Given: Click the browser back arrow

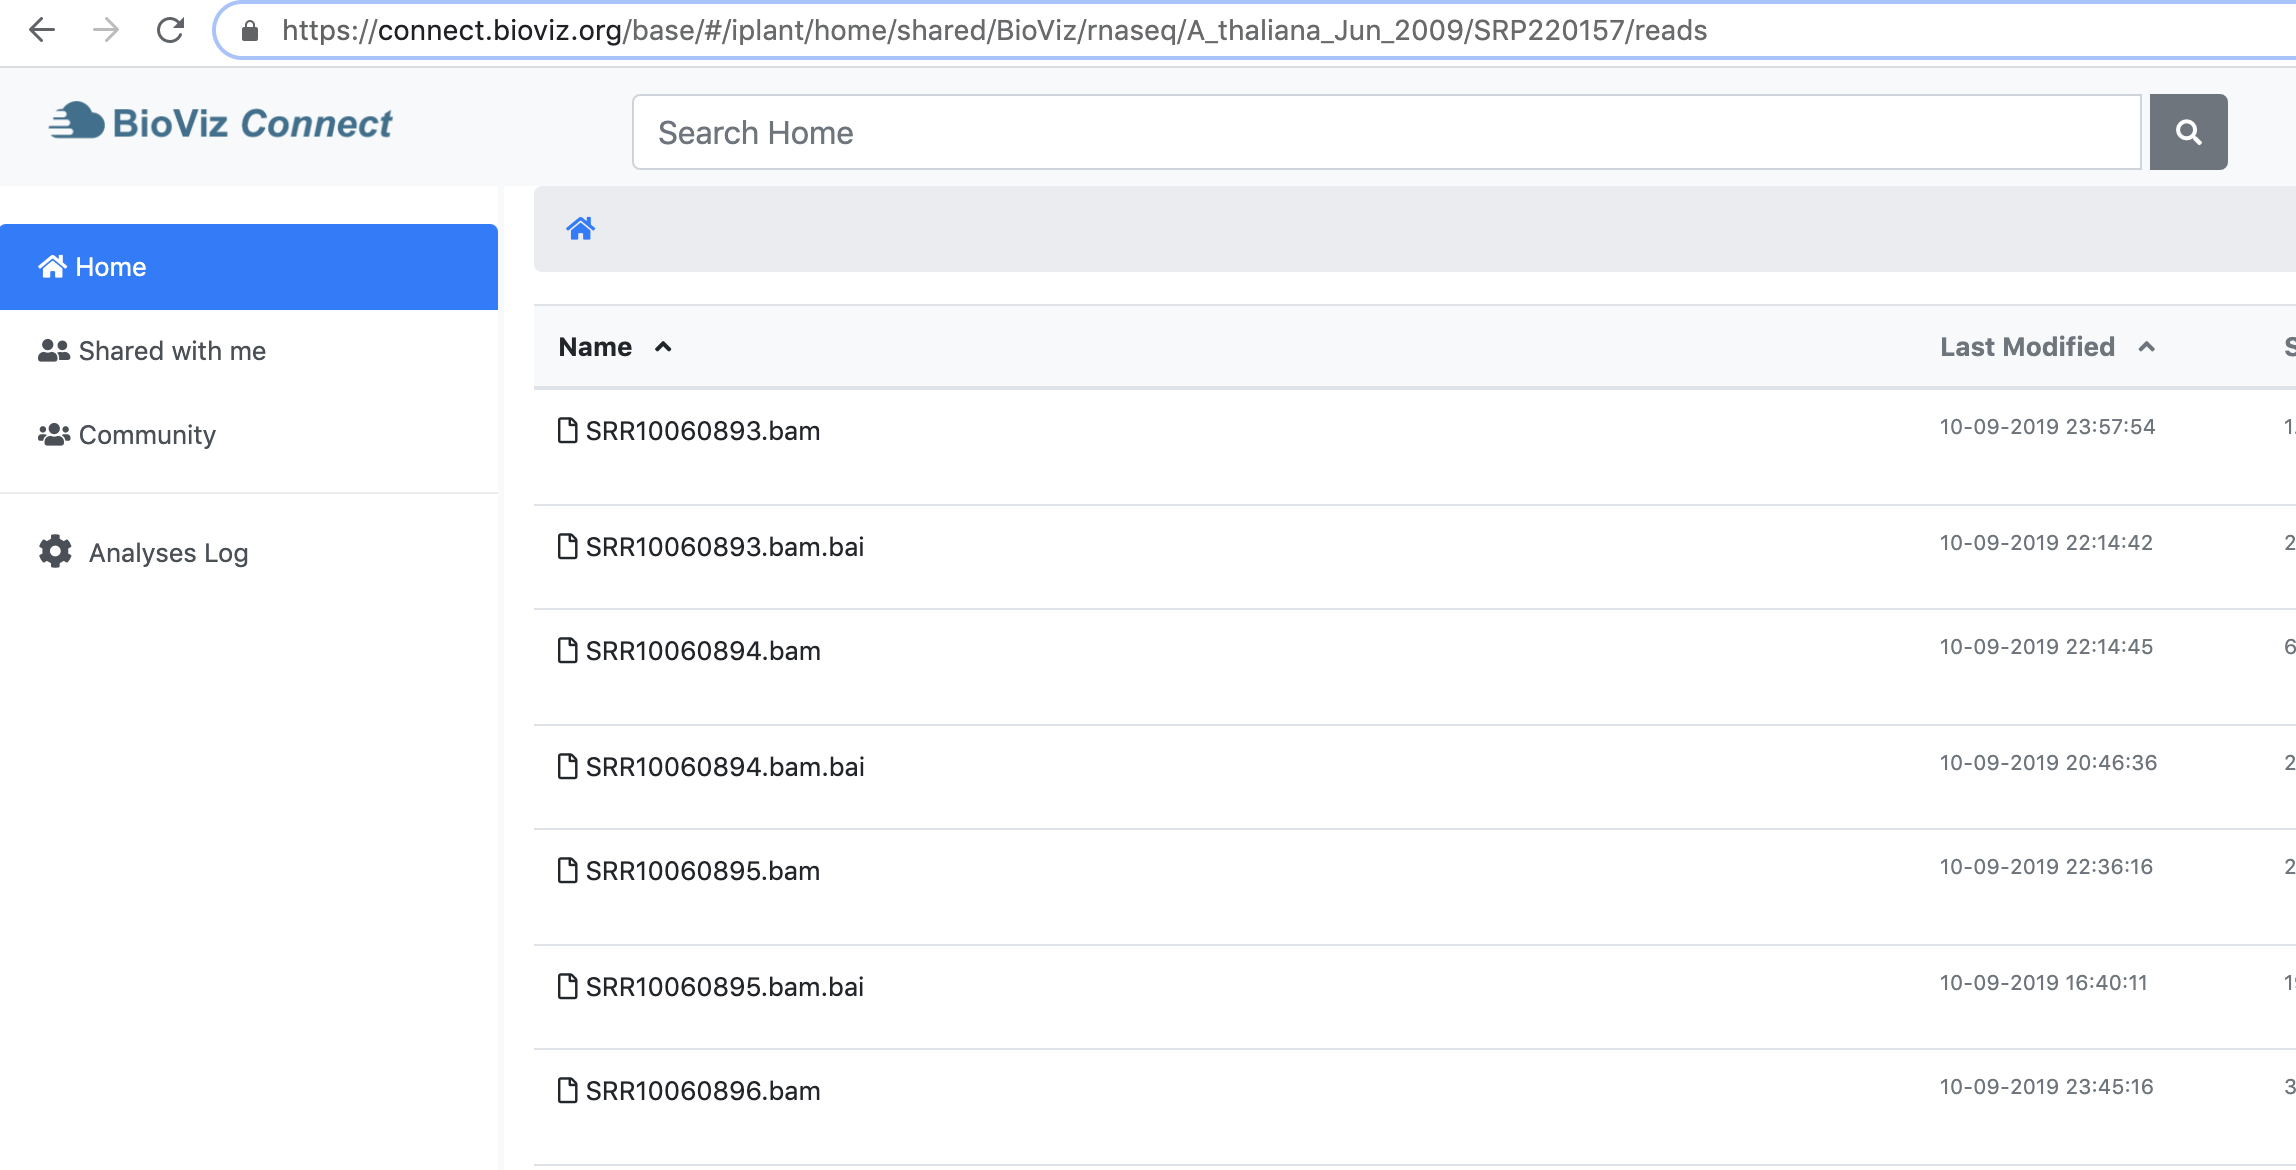Looking at the screenshot, I should coord(42,30).
